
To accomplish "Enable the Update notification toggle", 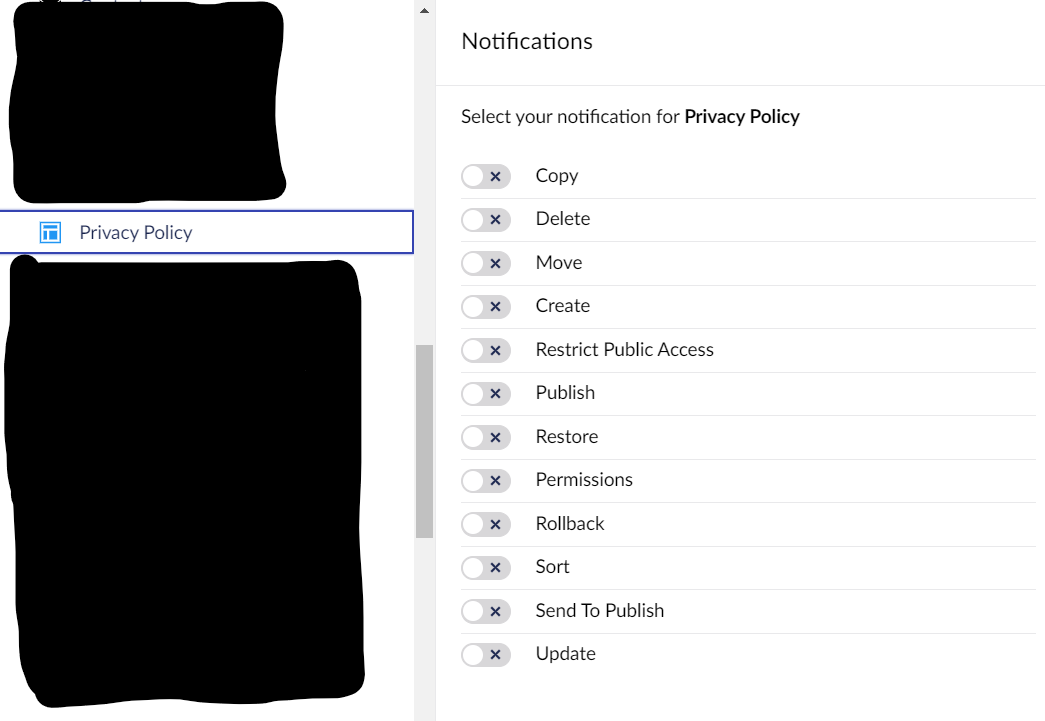I will pyautogui.click(x=486, y=654).
